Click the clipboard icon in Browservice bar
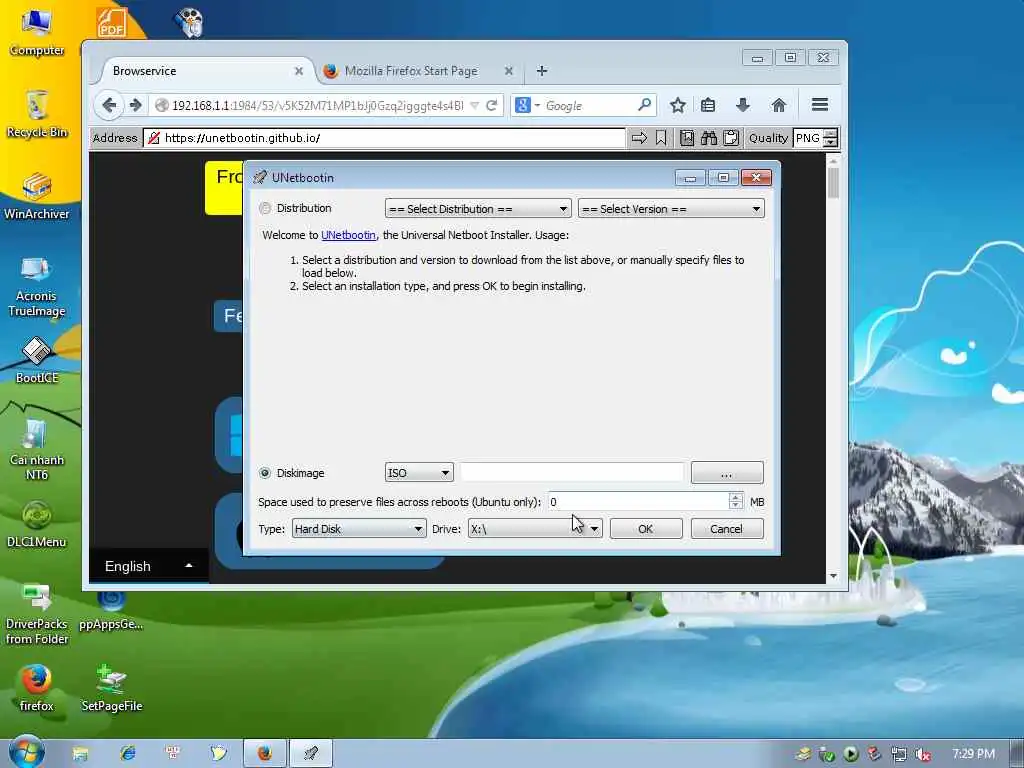 coord(731,138)
